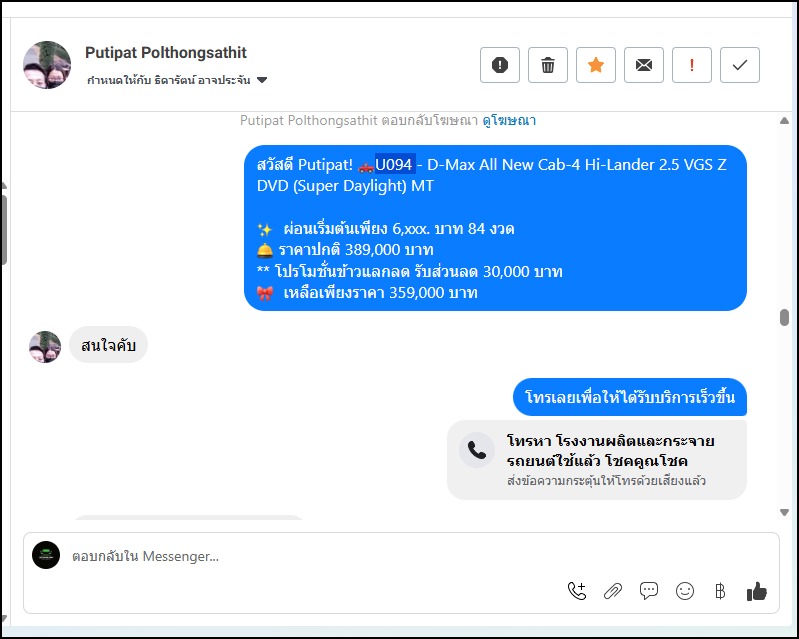799x639 pixels.
Task: Mark conversation done with the checkmark icon
Action: [x=739, y=65]
